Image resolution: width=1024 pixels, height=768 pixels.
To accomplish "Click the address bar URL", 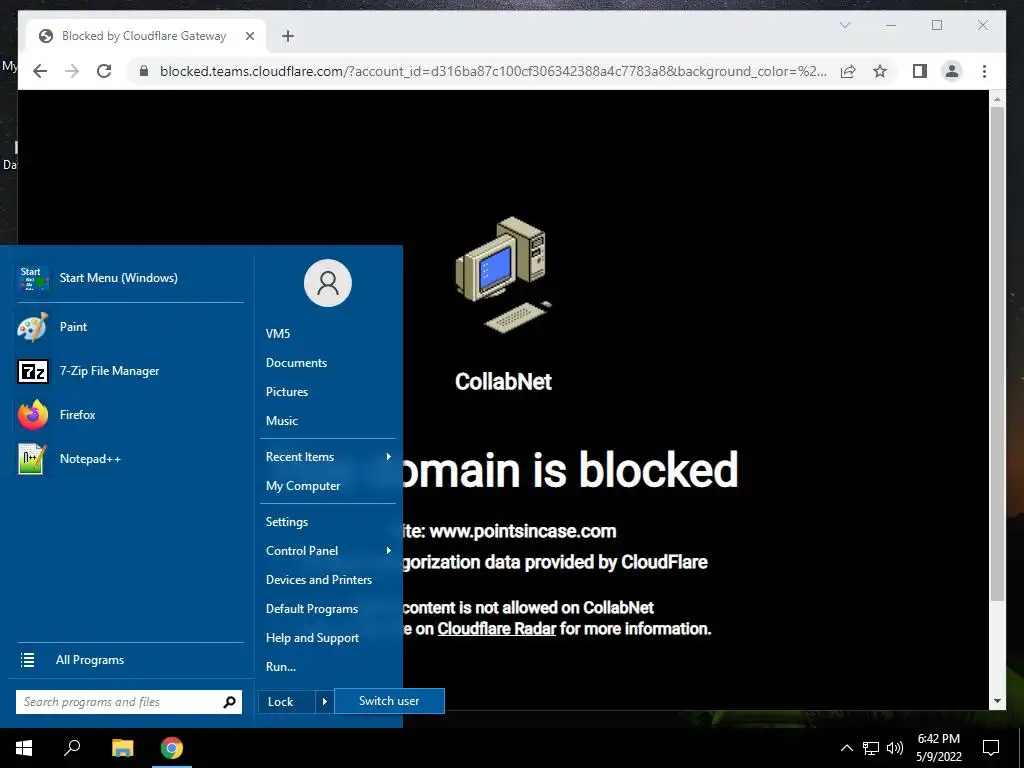I will 493,71.
